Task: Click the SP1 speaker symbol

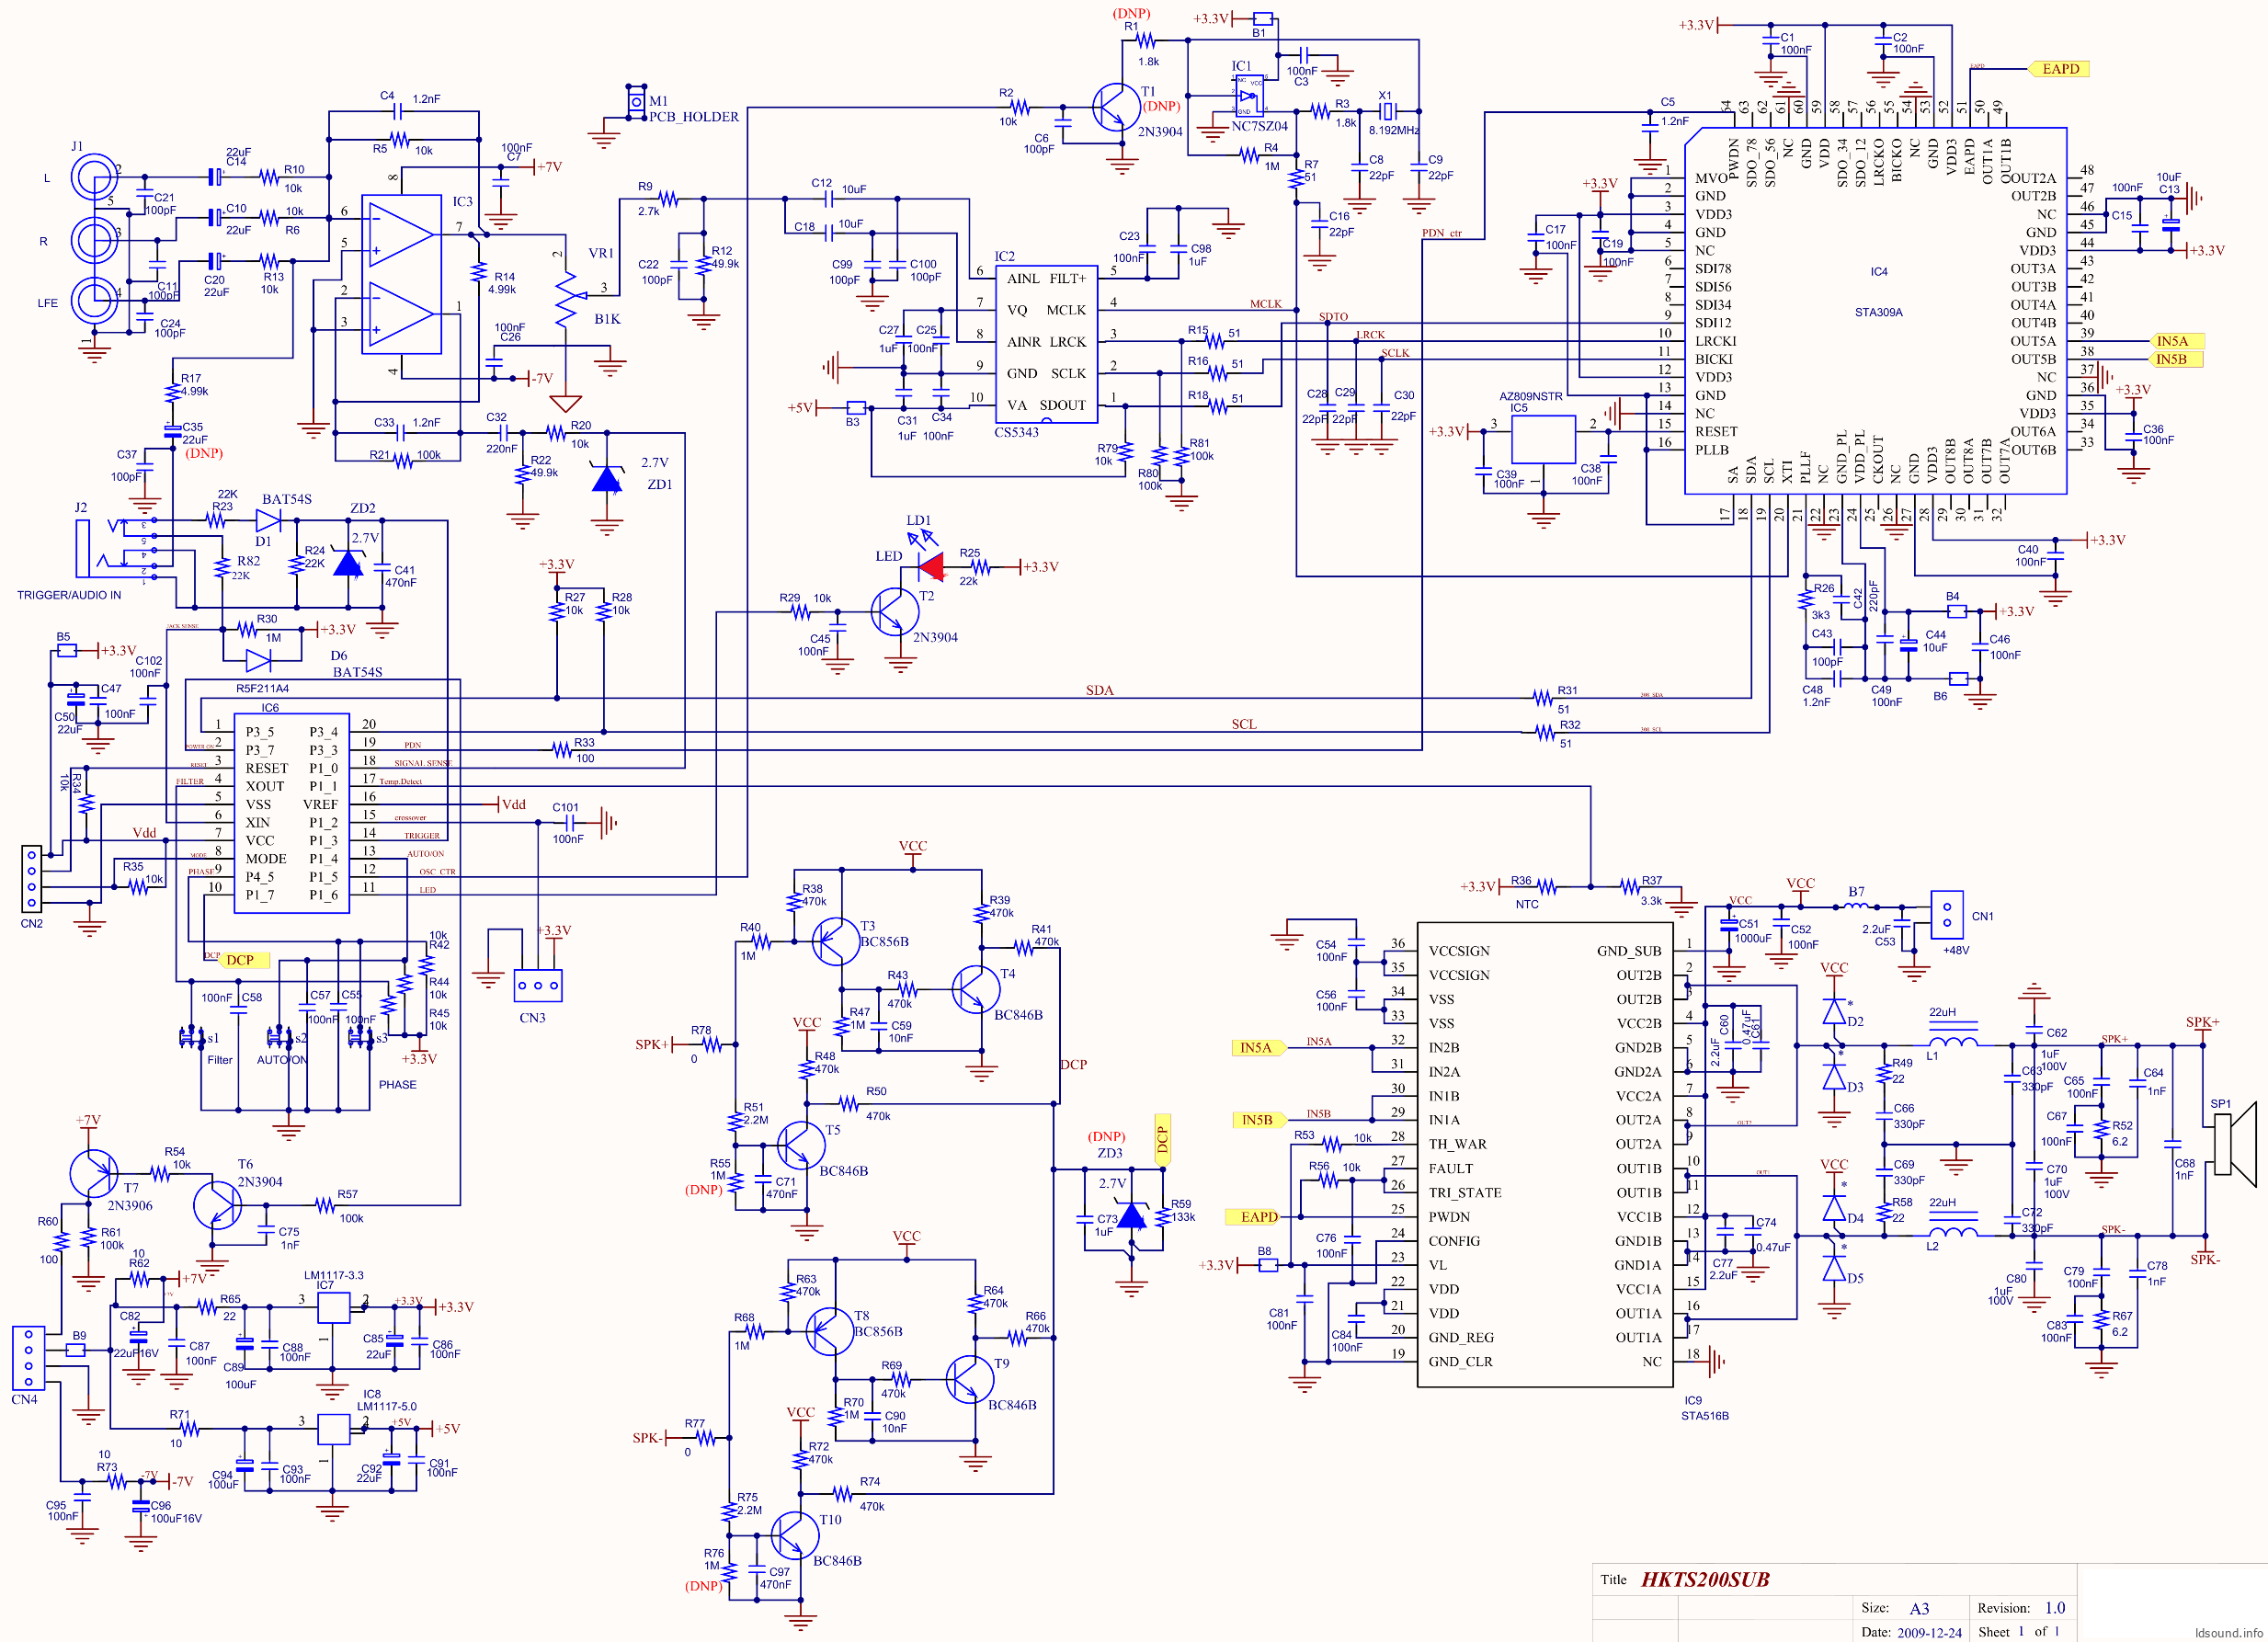Action: (2236, 1144)
